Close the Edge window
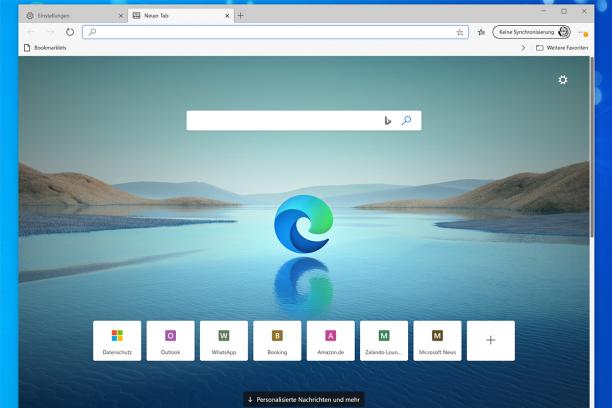The height and width of the screenshot is (408, 612). pyautogui.click(x=584, y=11)
